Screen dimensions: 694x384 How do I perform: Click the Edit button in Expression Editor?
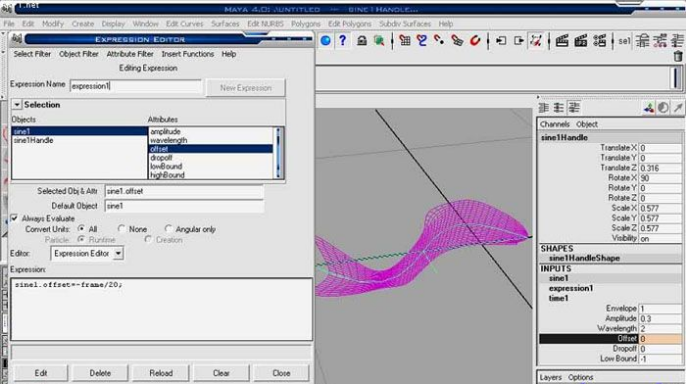coord(41,373)
